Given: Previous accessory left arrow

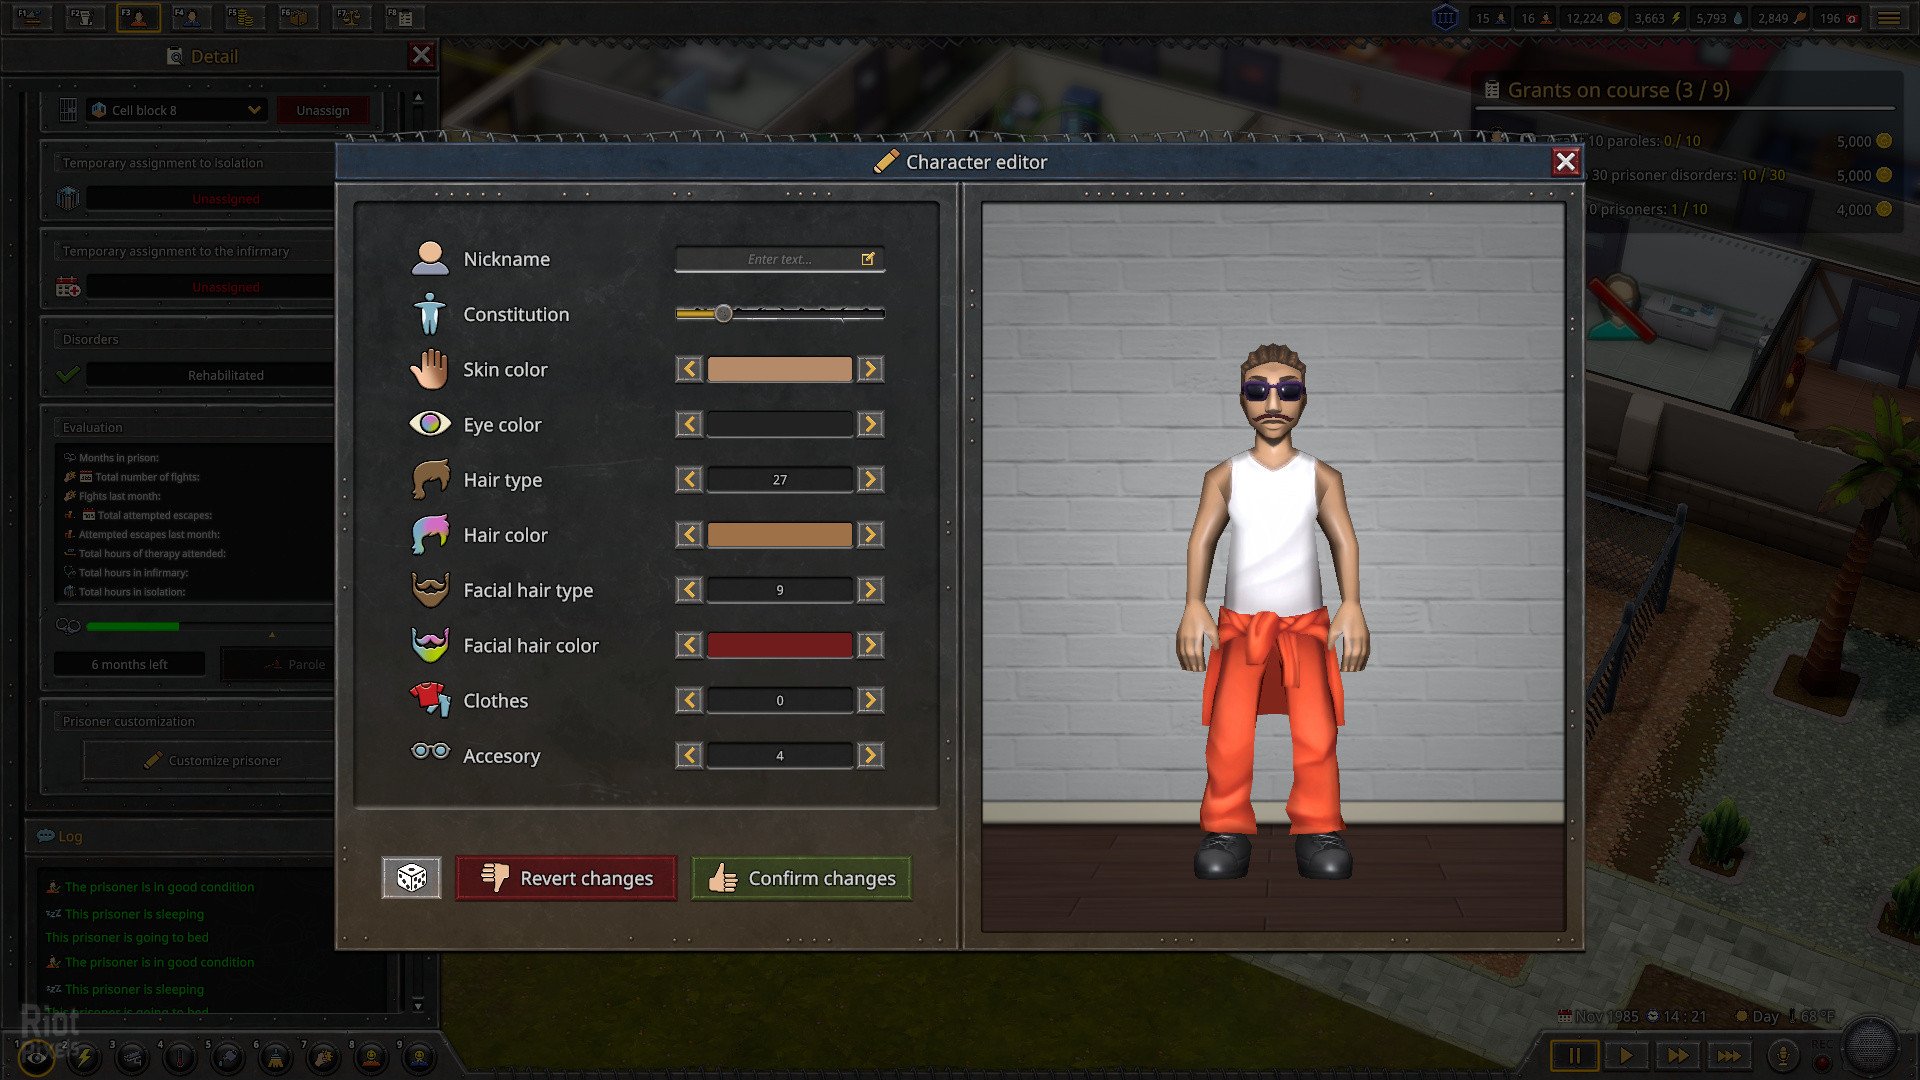Looking at the screenshot, I should click(689, 756).
